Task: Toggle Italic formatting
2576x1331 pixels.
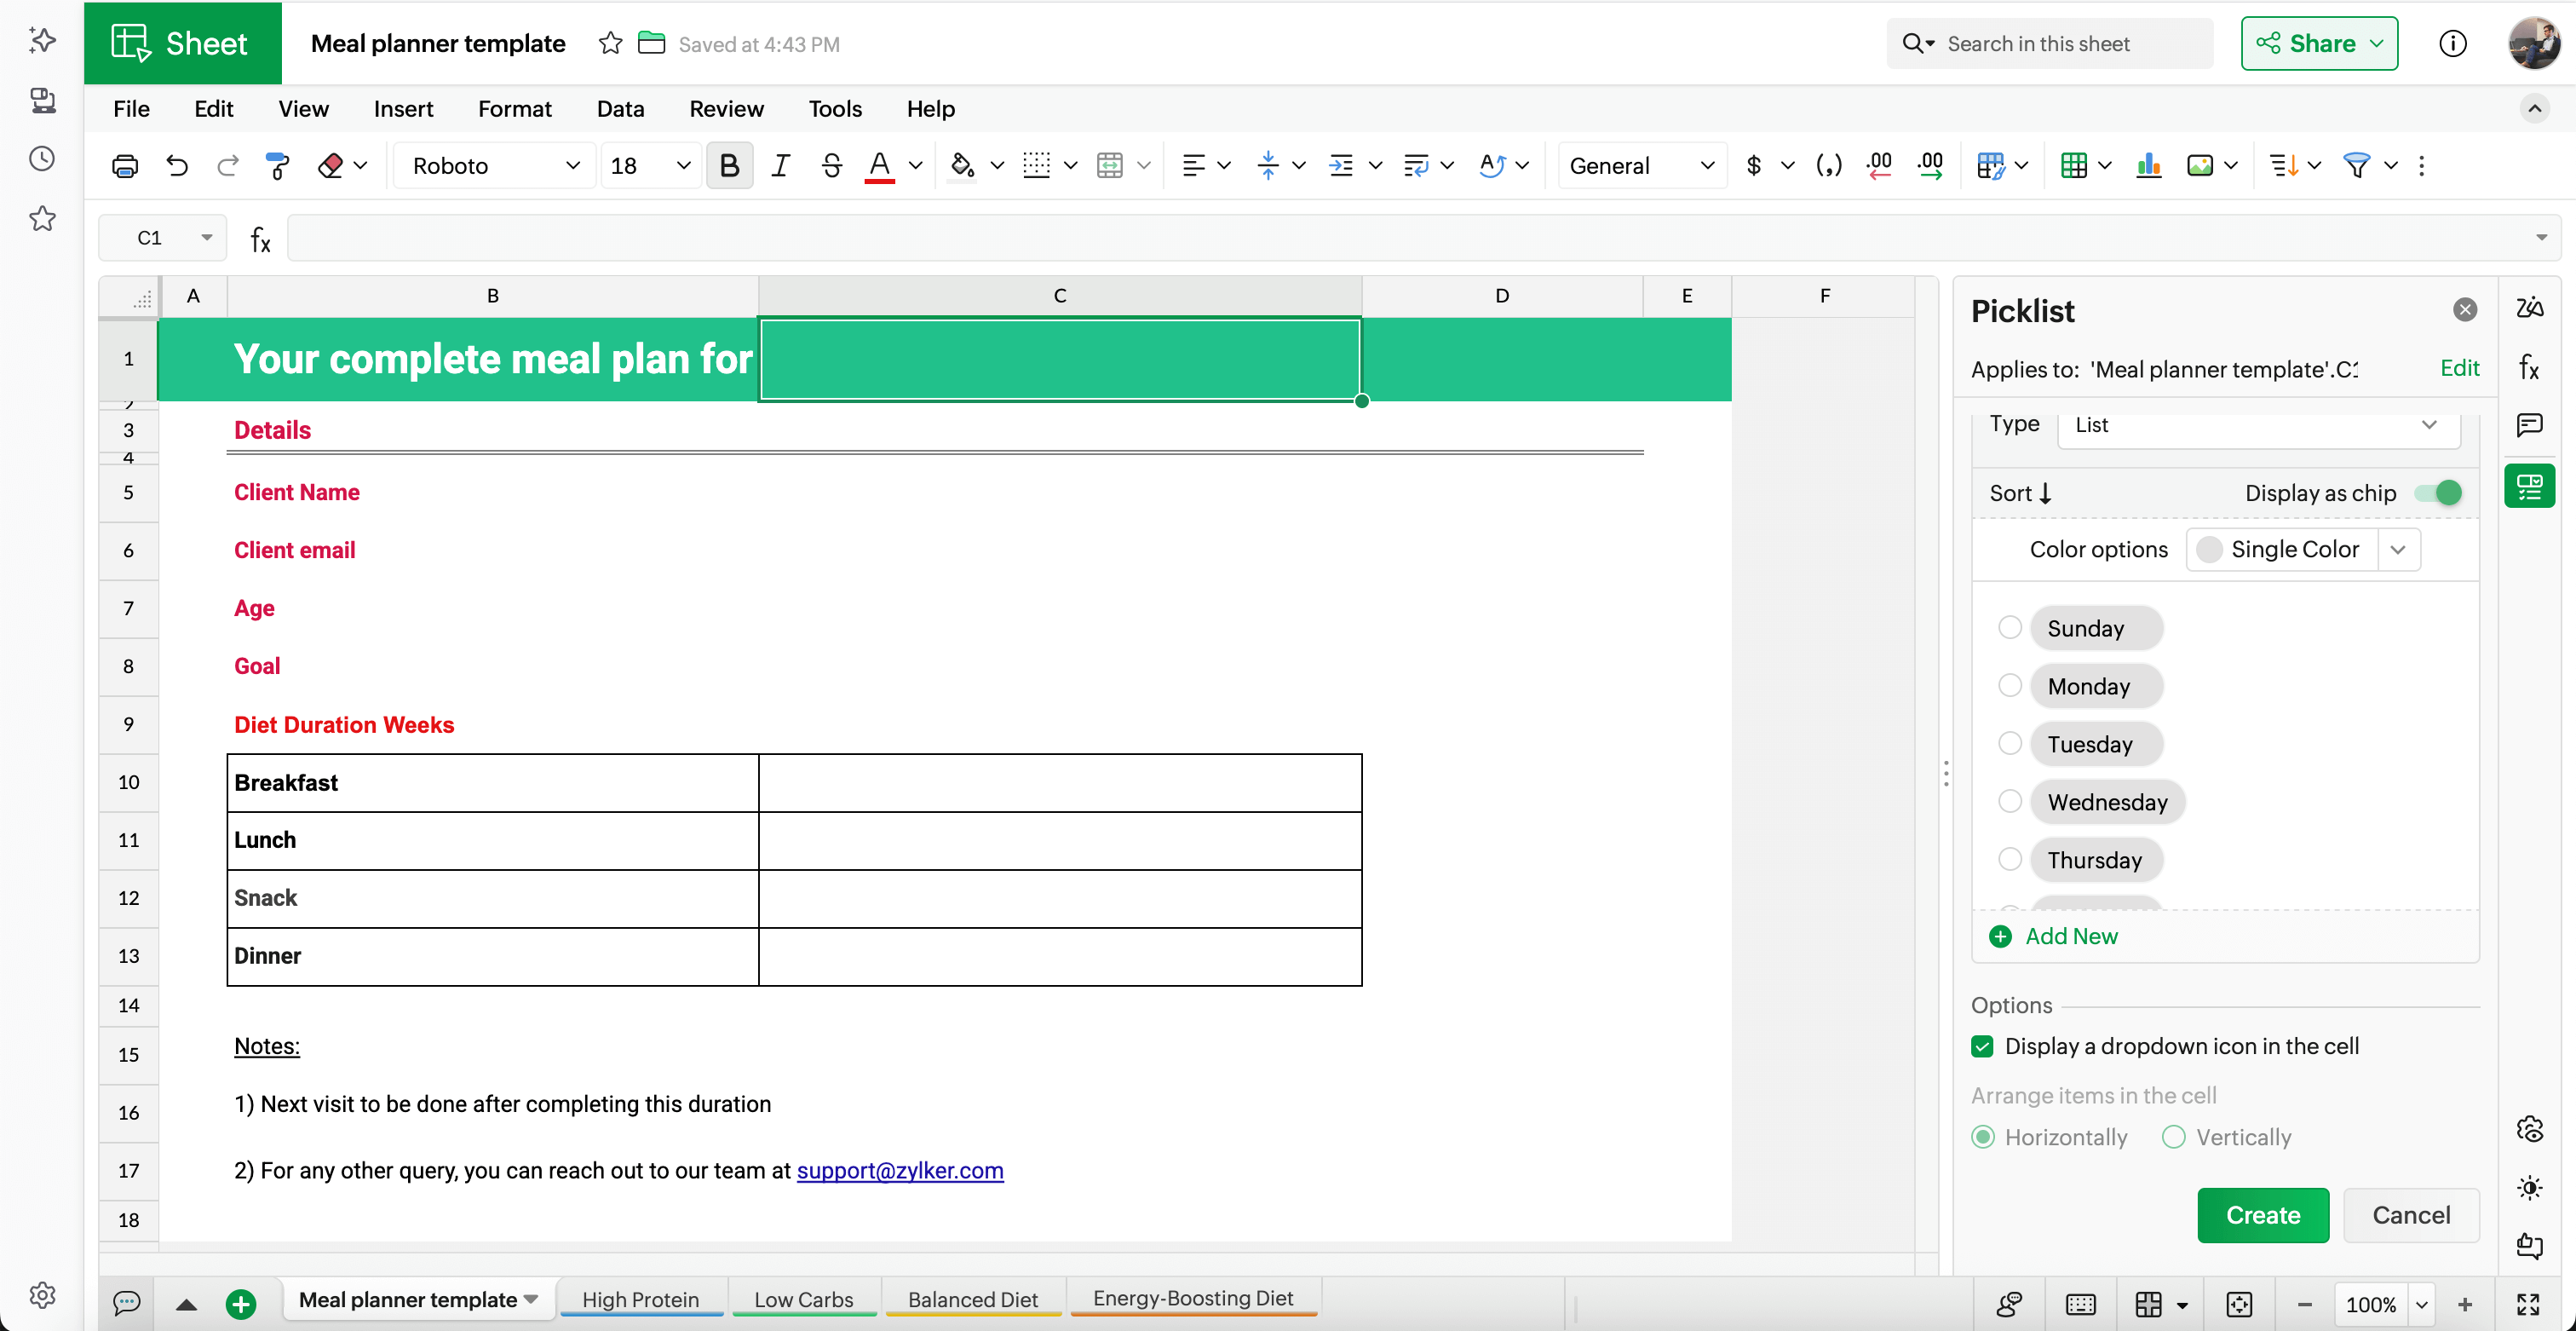Action: point(781,166)
